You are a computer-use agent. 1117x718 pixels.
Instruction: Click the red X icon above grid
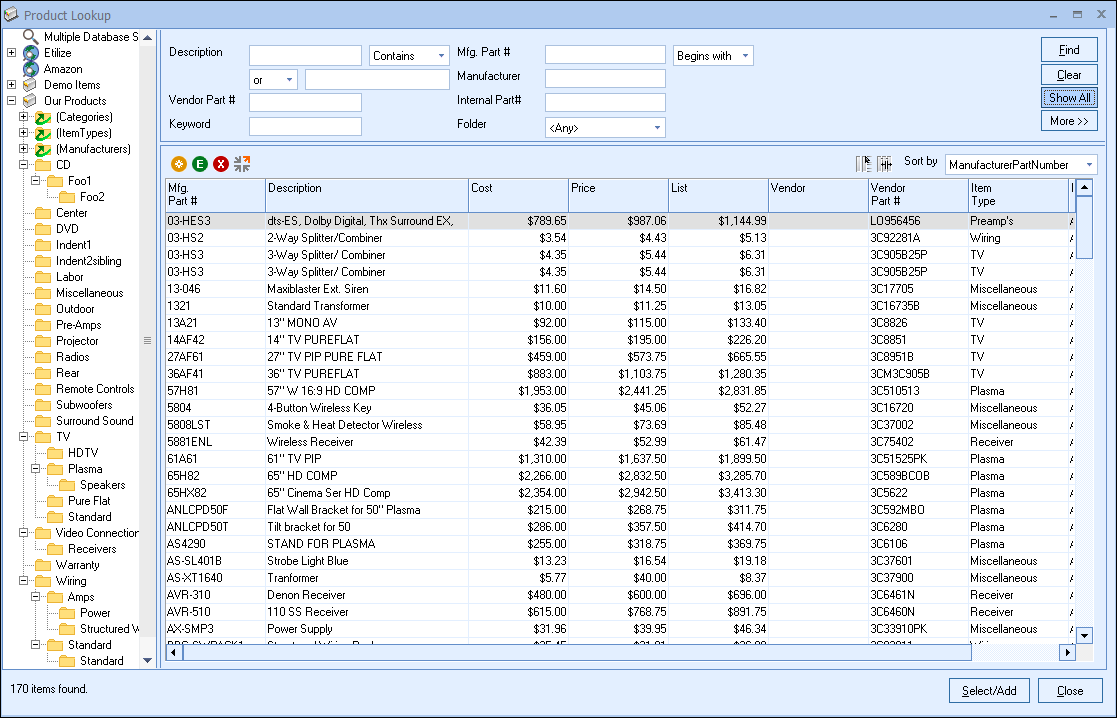pos(221,164)
